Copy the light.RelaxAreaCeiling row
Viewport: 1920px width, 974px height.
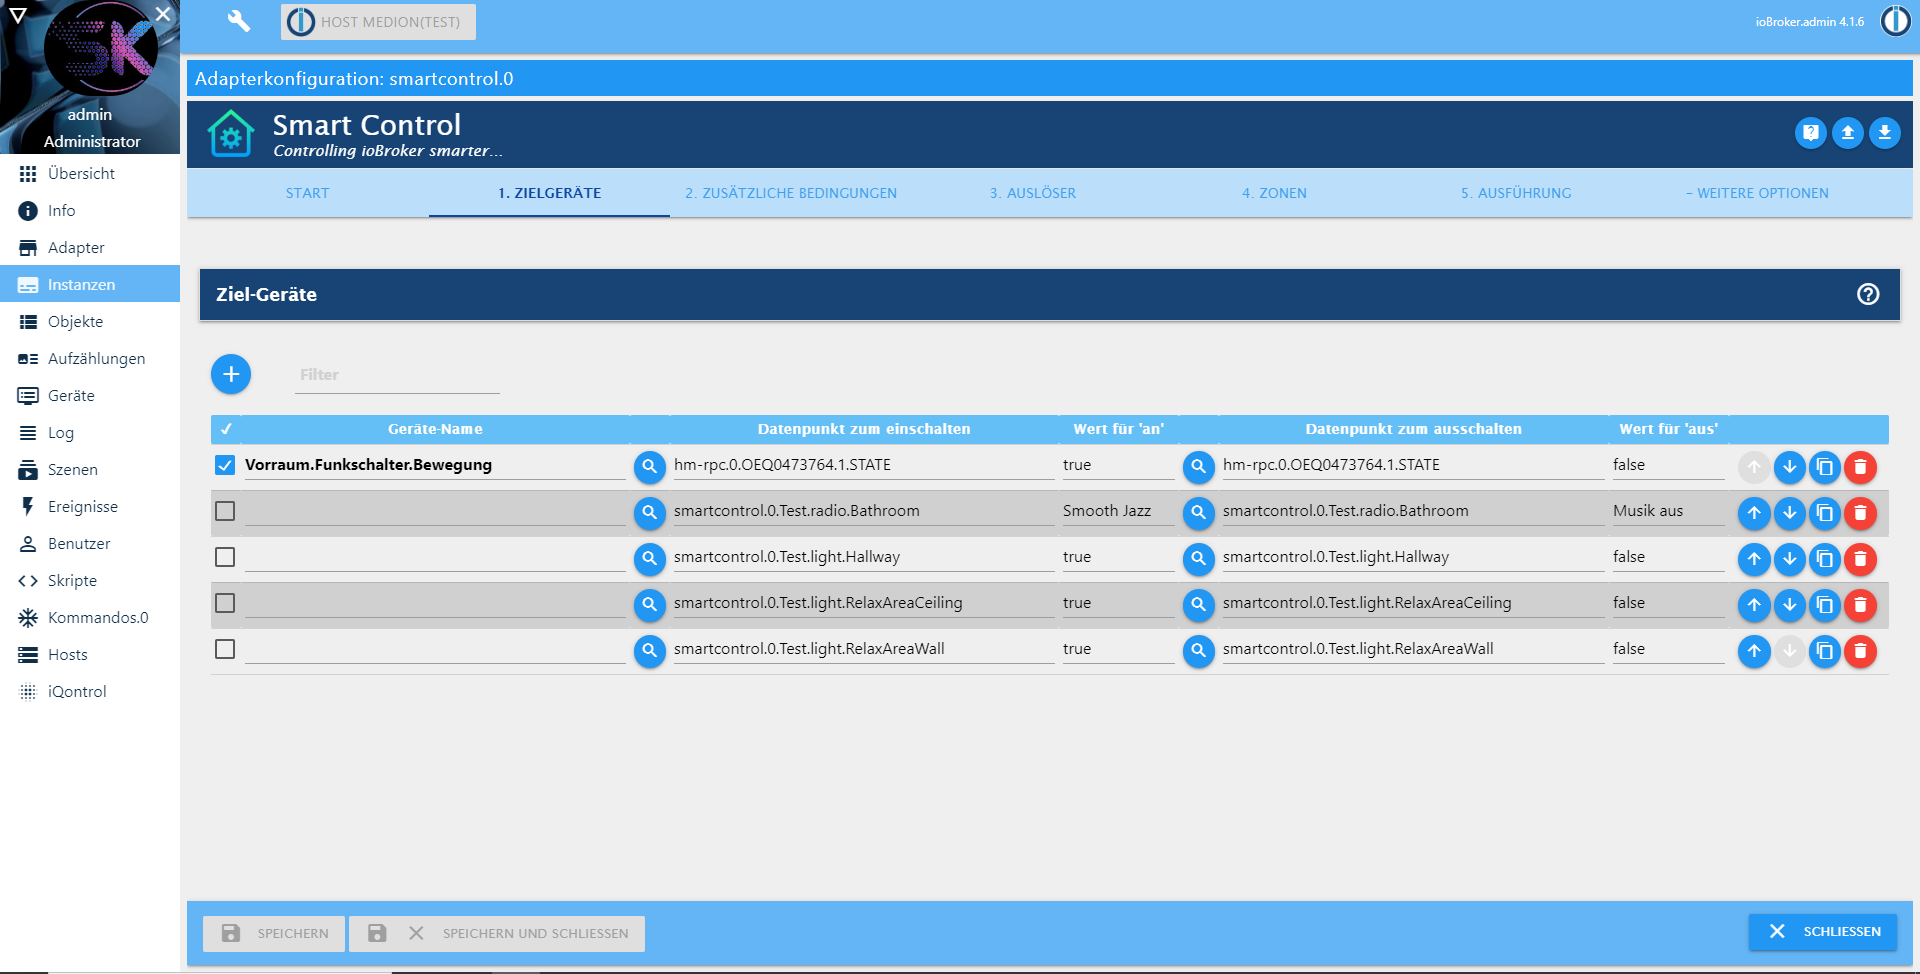pyautogui.click(x=1824, y=605)
